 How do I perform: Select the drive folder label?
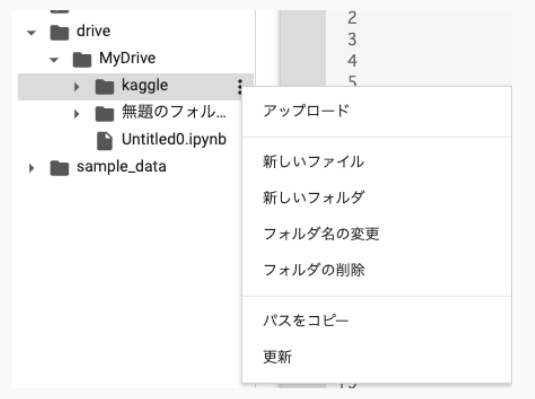(93, 31)
